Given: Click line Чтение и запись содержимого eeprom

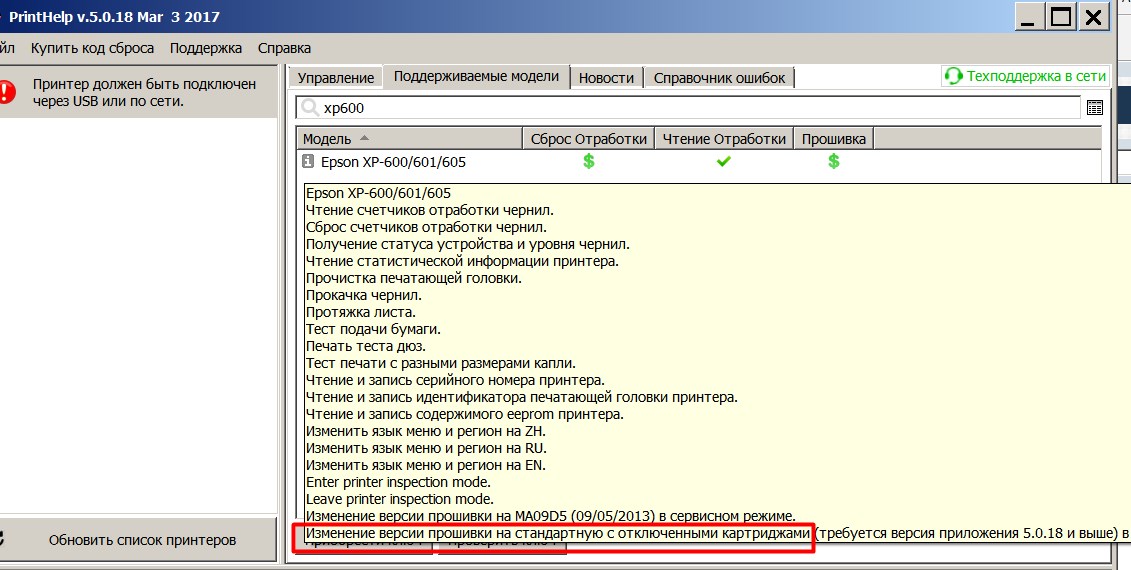Looking at the screenshot, I should point(465,414).
